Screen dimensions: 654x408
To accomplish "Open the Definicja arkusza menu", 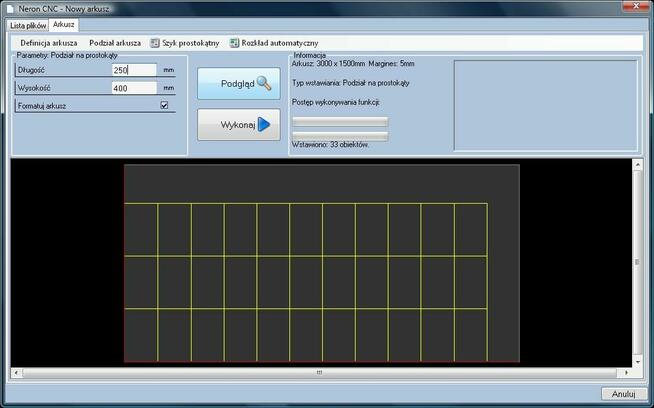I will click(49, 43).
